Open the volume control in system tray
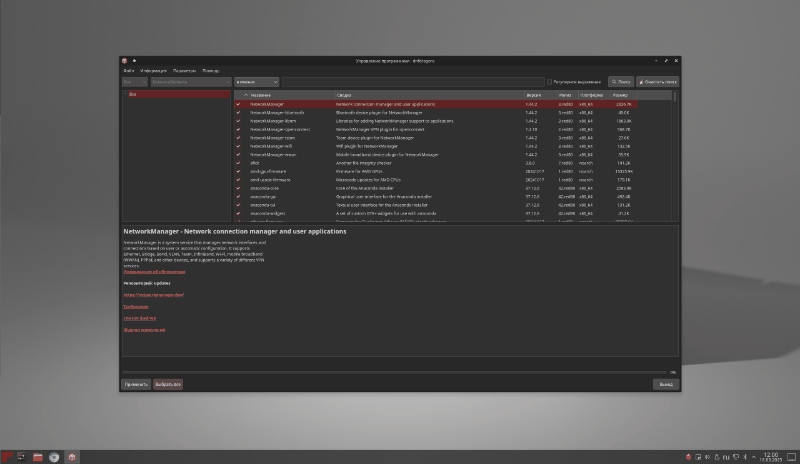Viewport: 800px width, 464px height. [x=707, y=457]
